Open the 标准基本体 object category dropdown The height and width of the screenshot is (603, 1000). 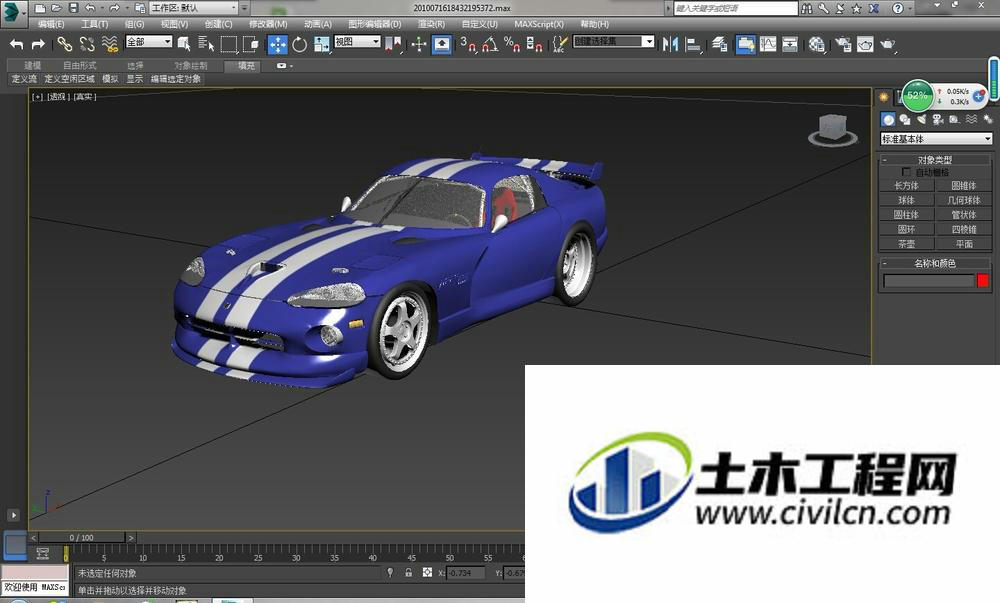tap(936, 138)
